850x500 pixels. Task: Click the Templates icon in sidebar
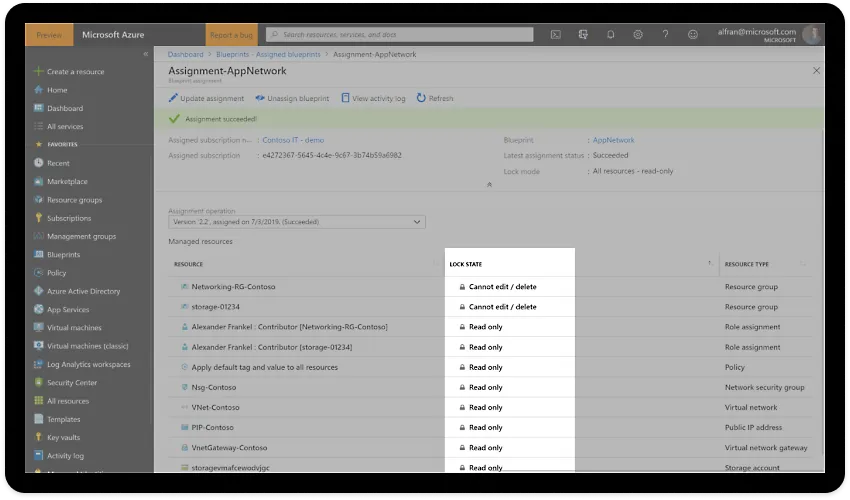pos(38,419)
